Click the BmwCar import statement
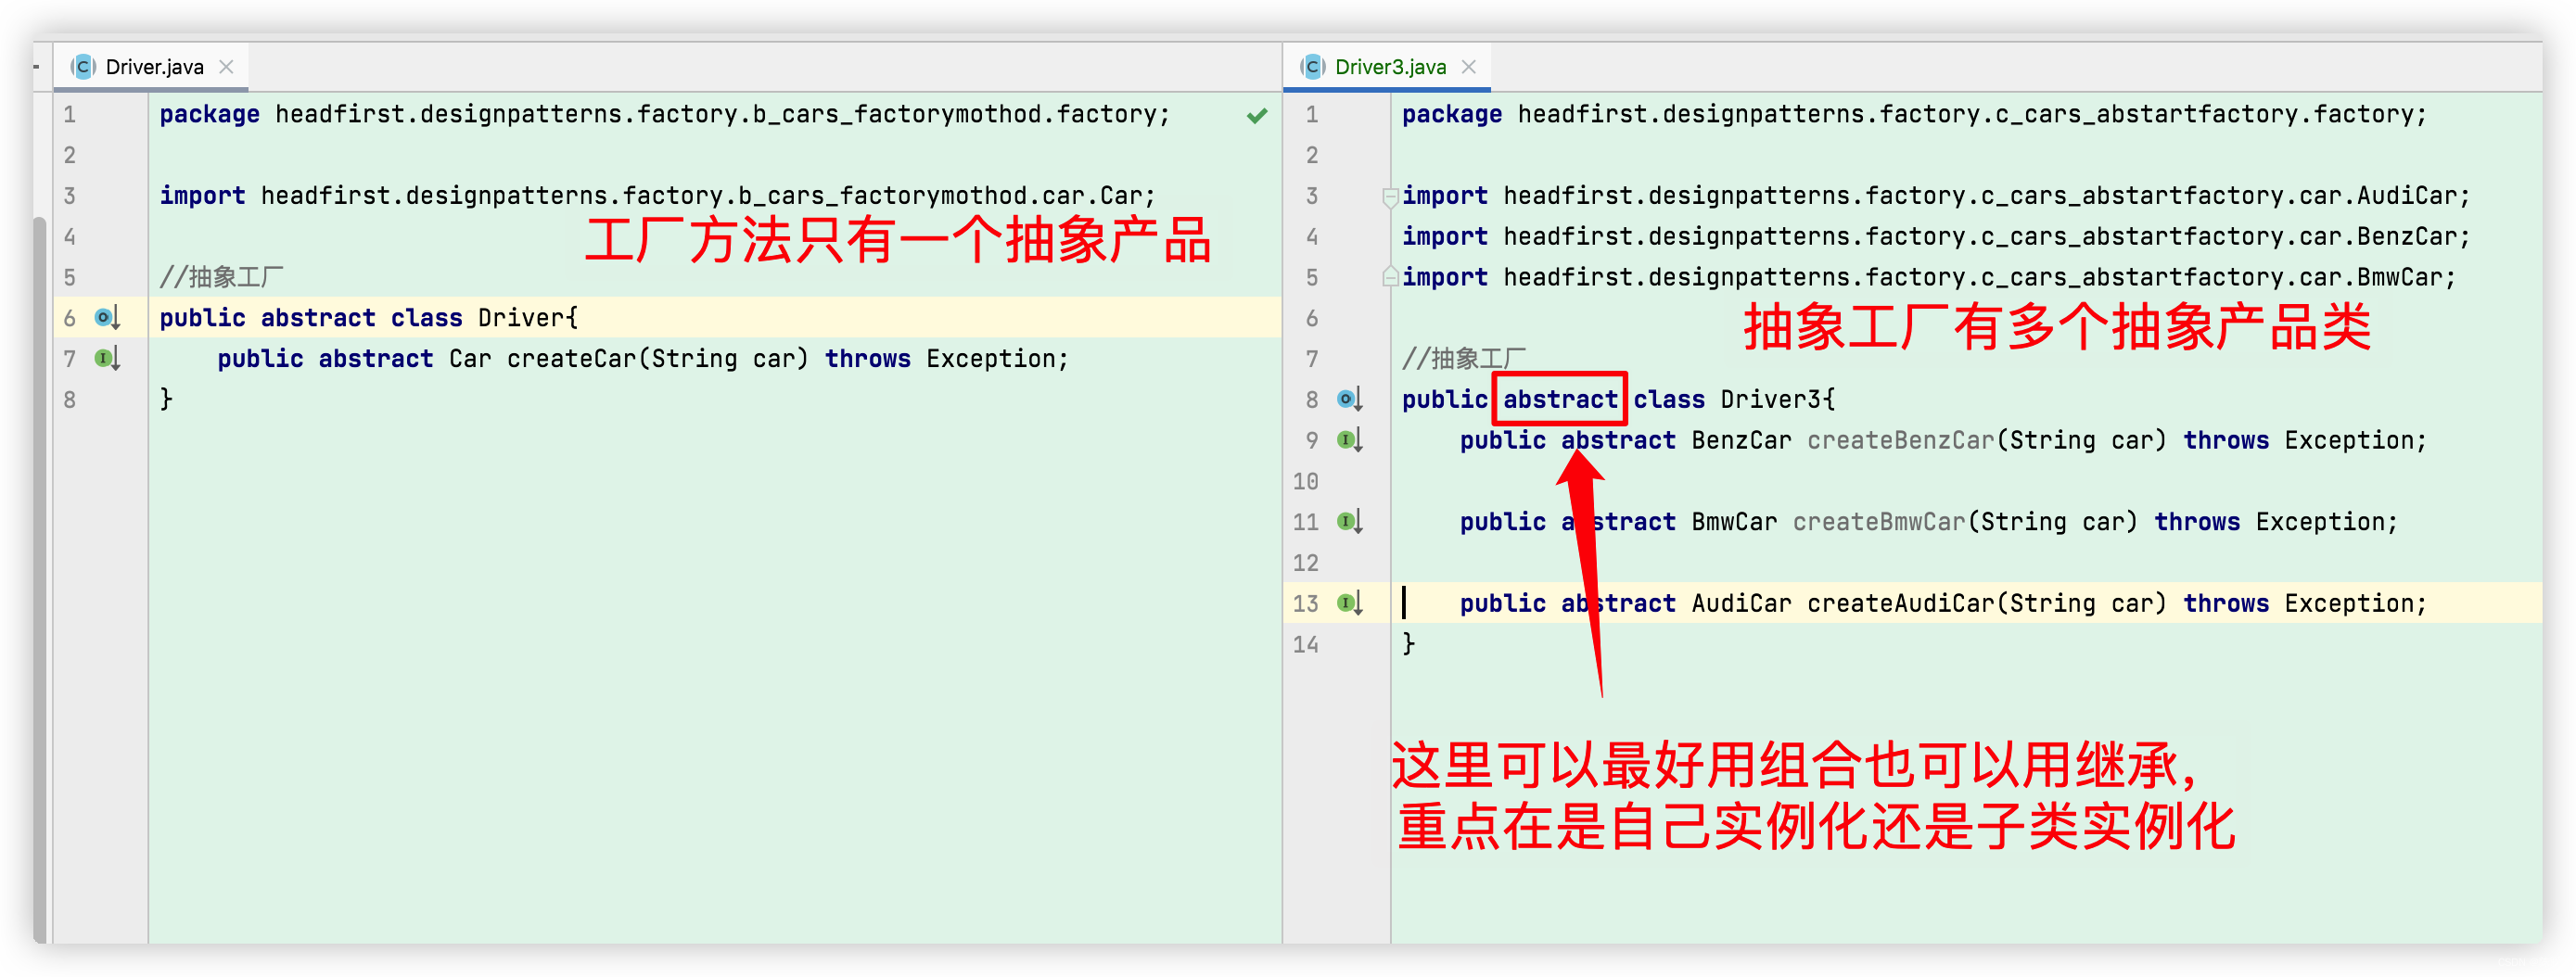2576x977 pixels. [1928, 278]
